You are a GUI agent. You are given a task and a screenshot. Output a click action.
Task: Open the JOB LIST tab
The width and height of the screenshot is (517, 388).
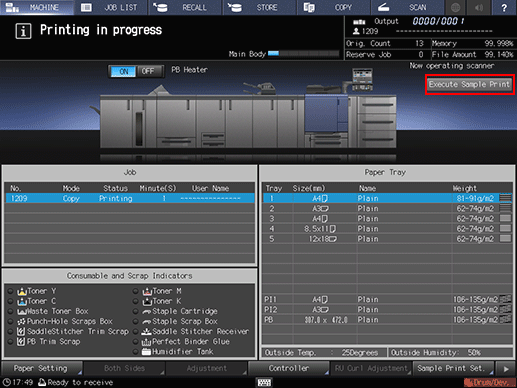click(111, 7)
